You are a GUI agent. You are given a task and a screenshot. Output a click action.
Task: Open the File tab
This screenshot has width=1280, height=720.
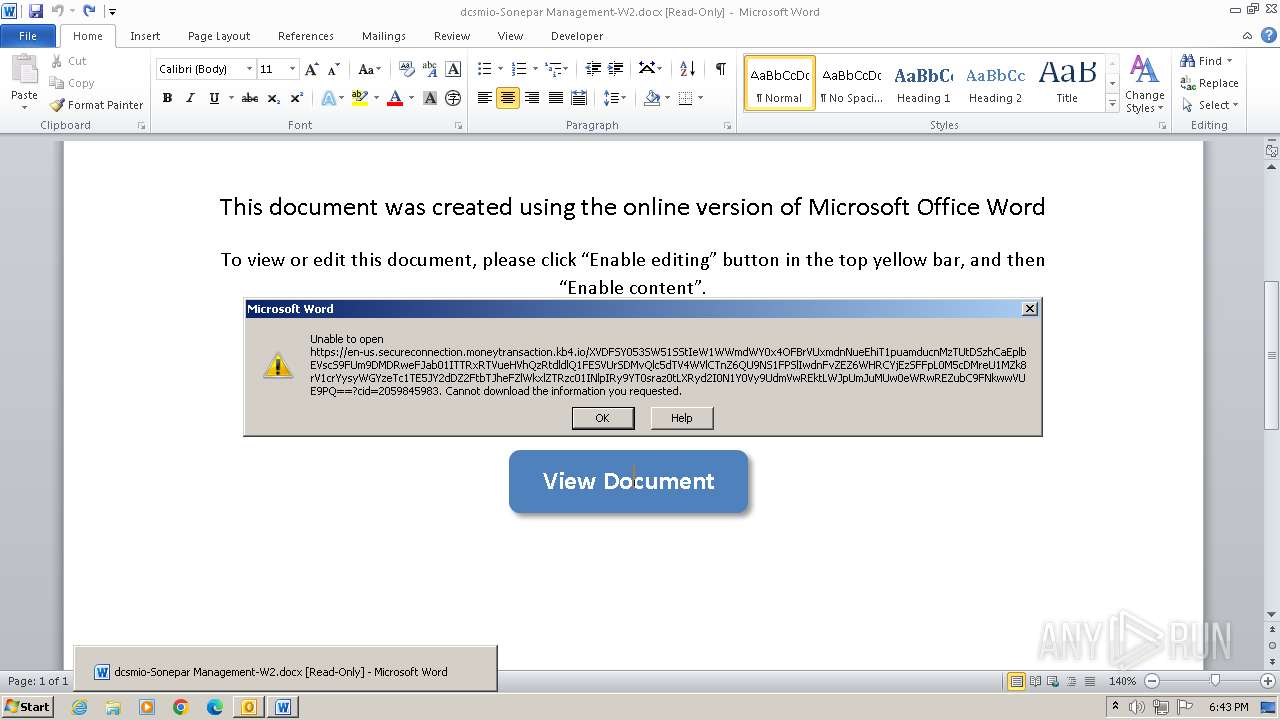[x=28, y=36]
